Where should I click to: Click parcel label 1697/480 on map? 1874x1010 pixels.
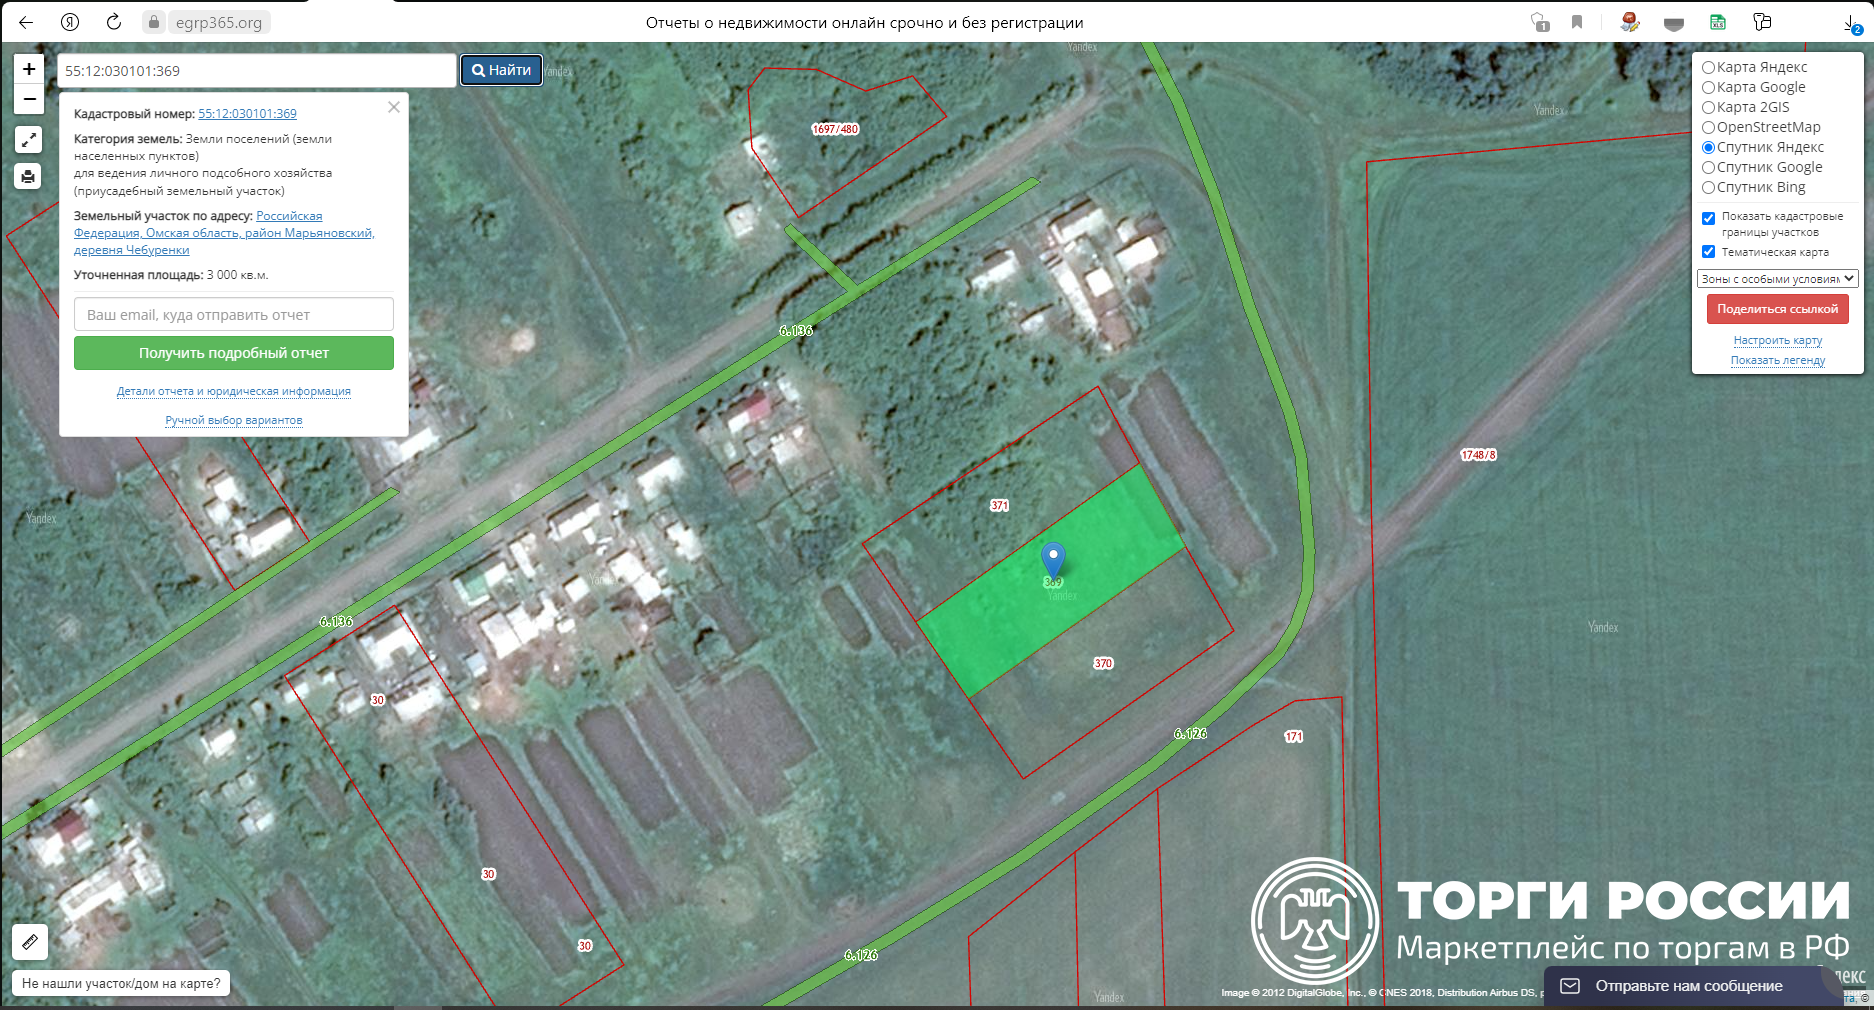[x=835, y=129]
